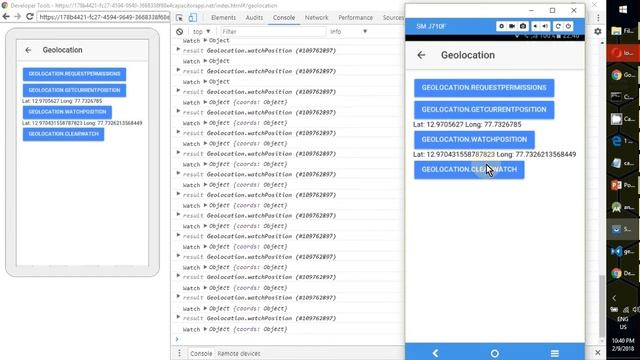Switch to the Audits tab
This screenshot has width=640, height=360.
pos(254,18)
